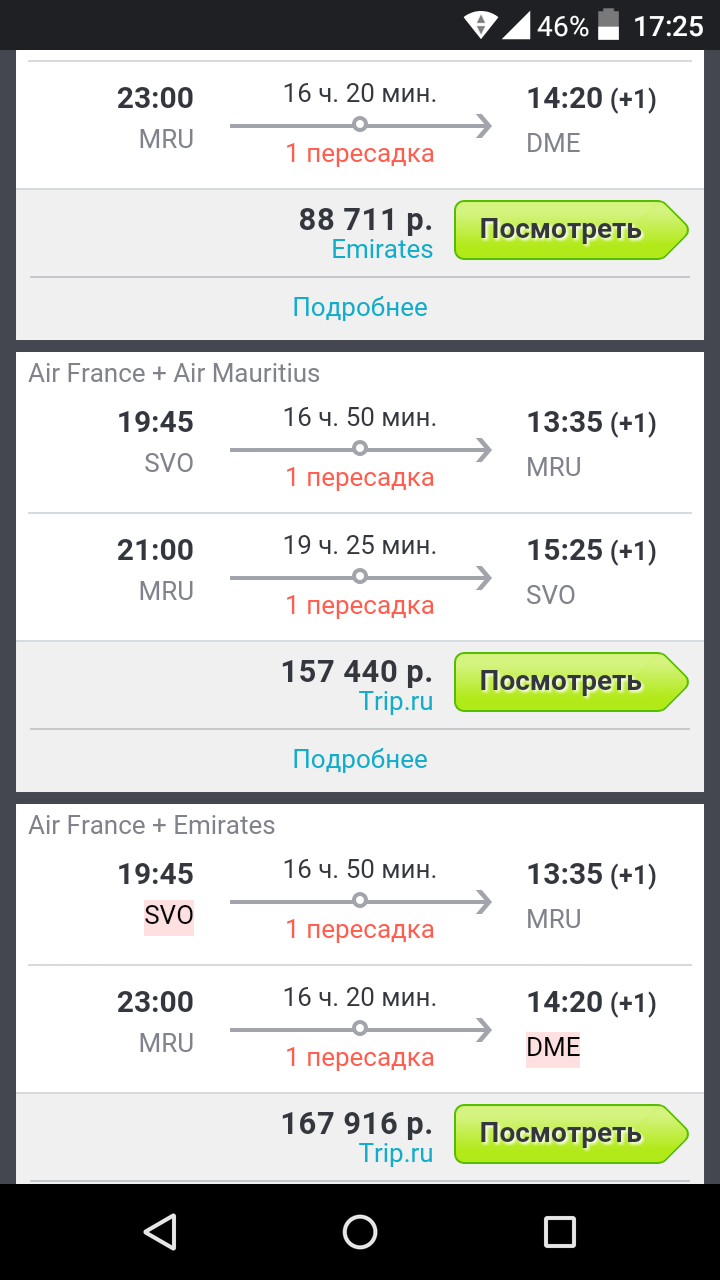Tap the highlighted DME arrival airport code
Image resolution: width=720 pixels, height=1280 pixels.
pyautogui.click(x=553, y=1047)
